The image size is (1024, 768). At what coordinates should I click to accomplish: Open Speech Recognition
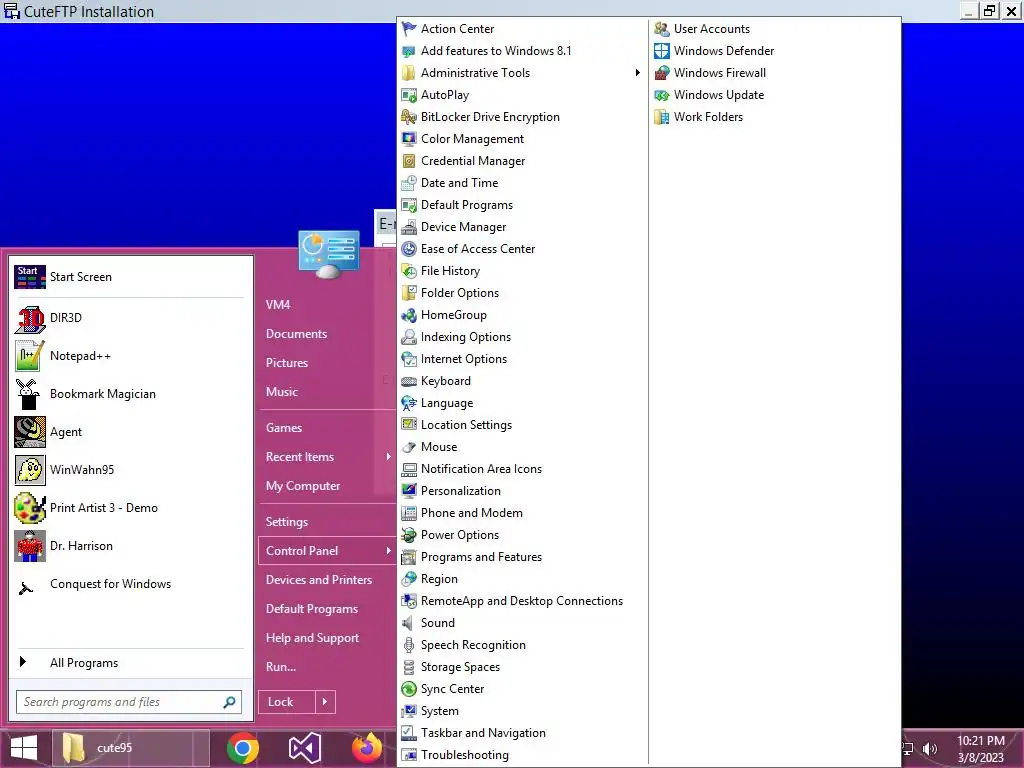click(522, 645)
